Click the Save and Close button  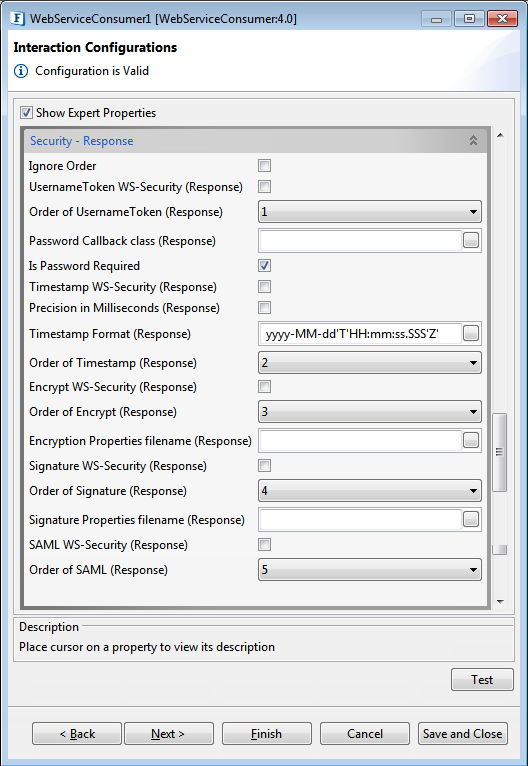pos(463,734)
